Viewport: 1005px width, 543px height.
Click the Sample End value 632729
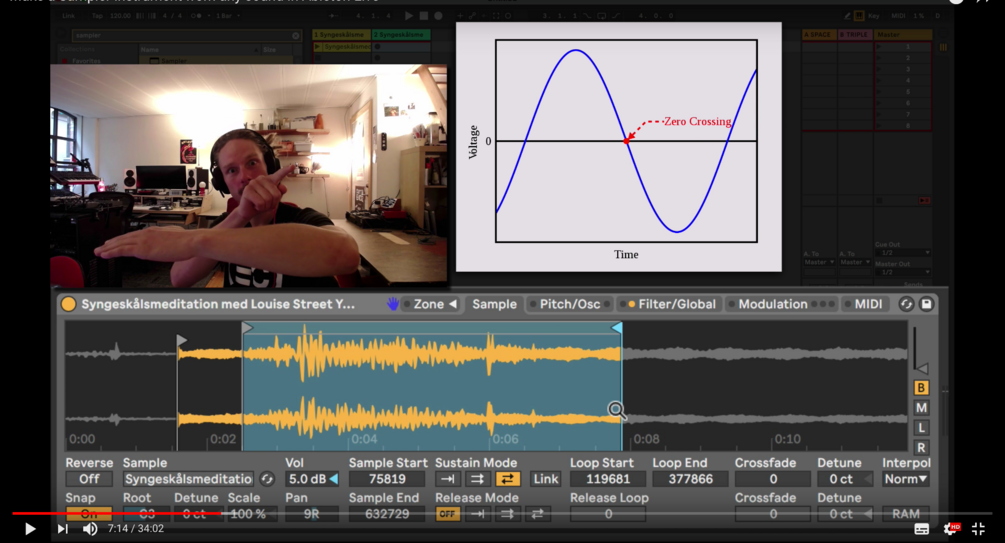[x=387, y=514]
